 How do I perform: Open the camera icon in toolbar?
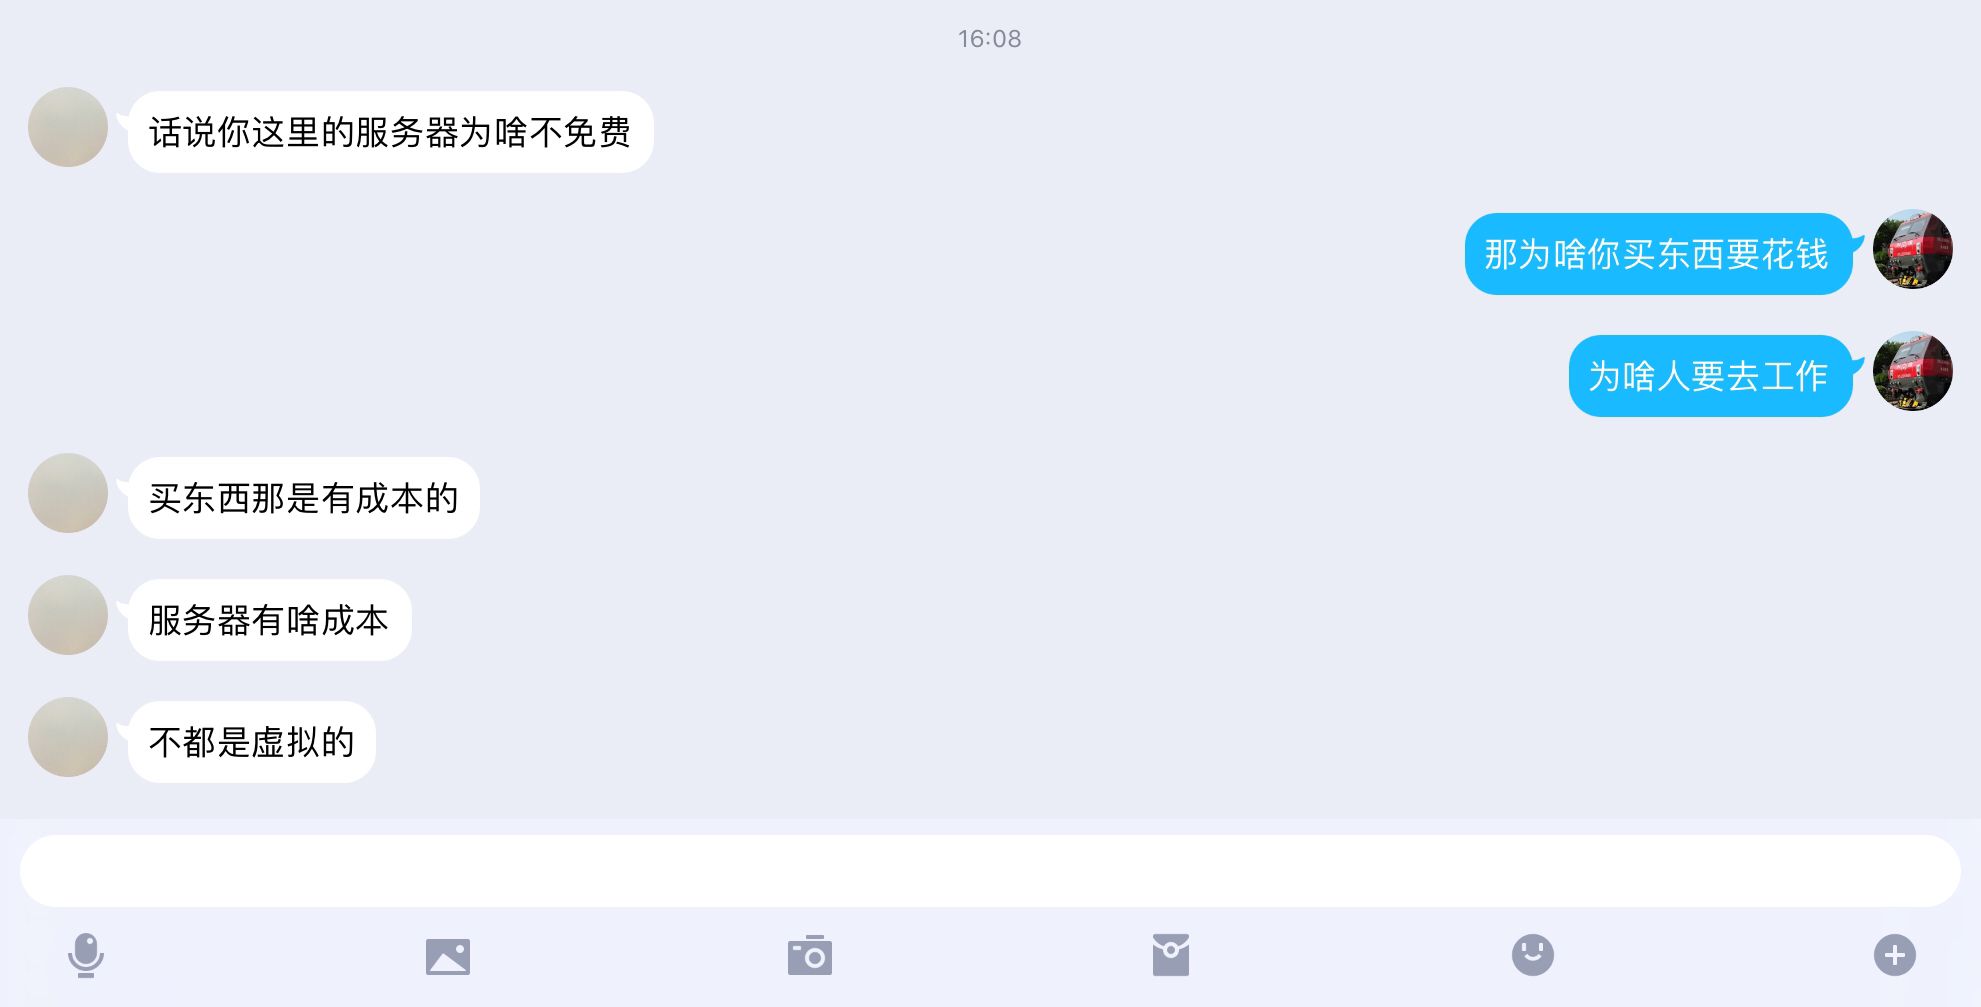[x=810, y=955]
